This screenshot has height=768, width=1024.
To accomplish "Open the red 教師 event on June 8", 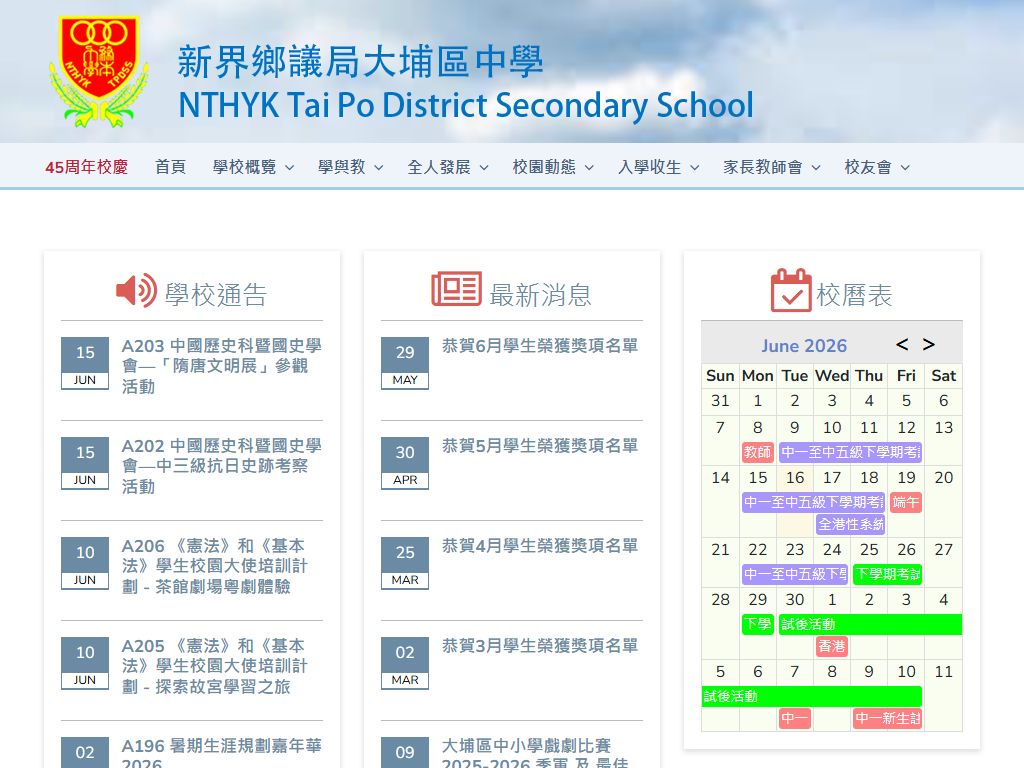I will tap(758, 452).
